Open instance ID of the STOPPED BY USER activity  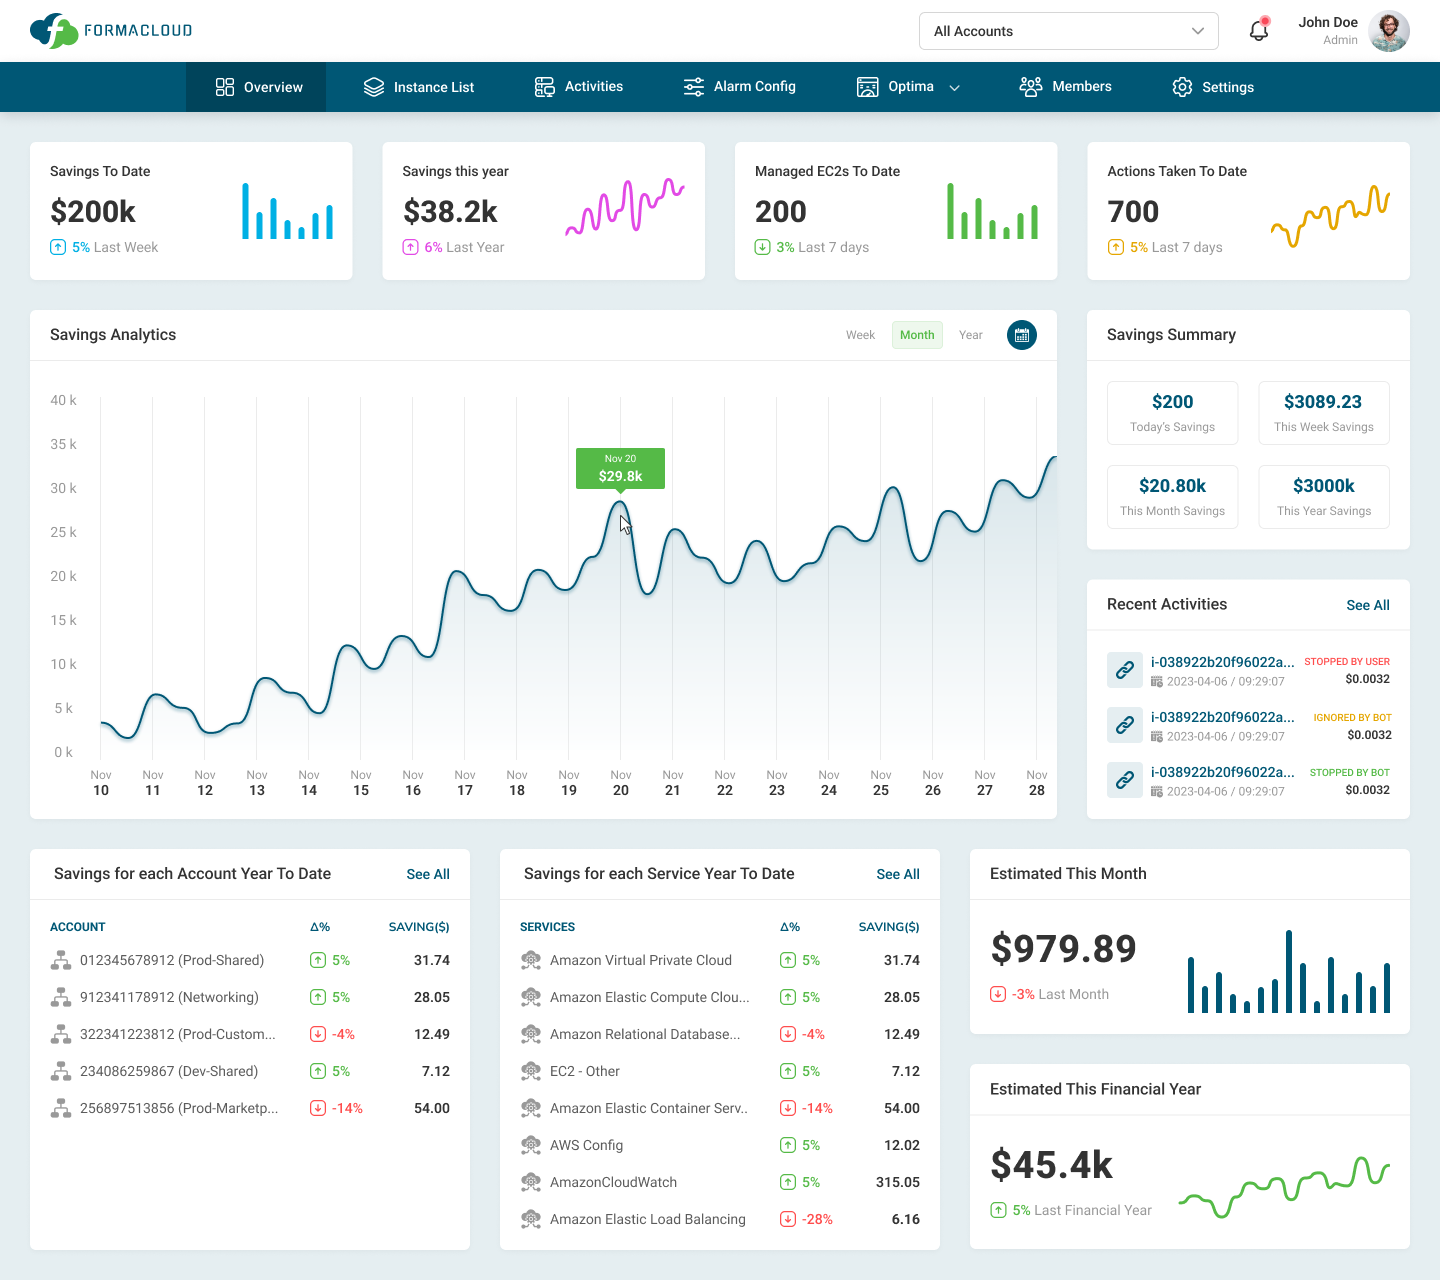tap(1222, 662)
